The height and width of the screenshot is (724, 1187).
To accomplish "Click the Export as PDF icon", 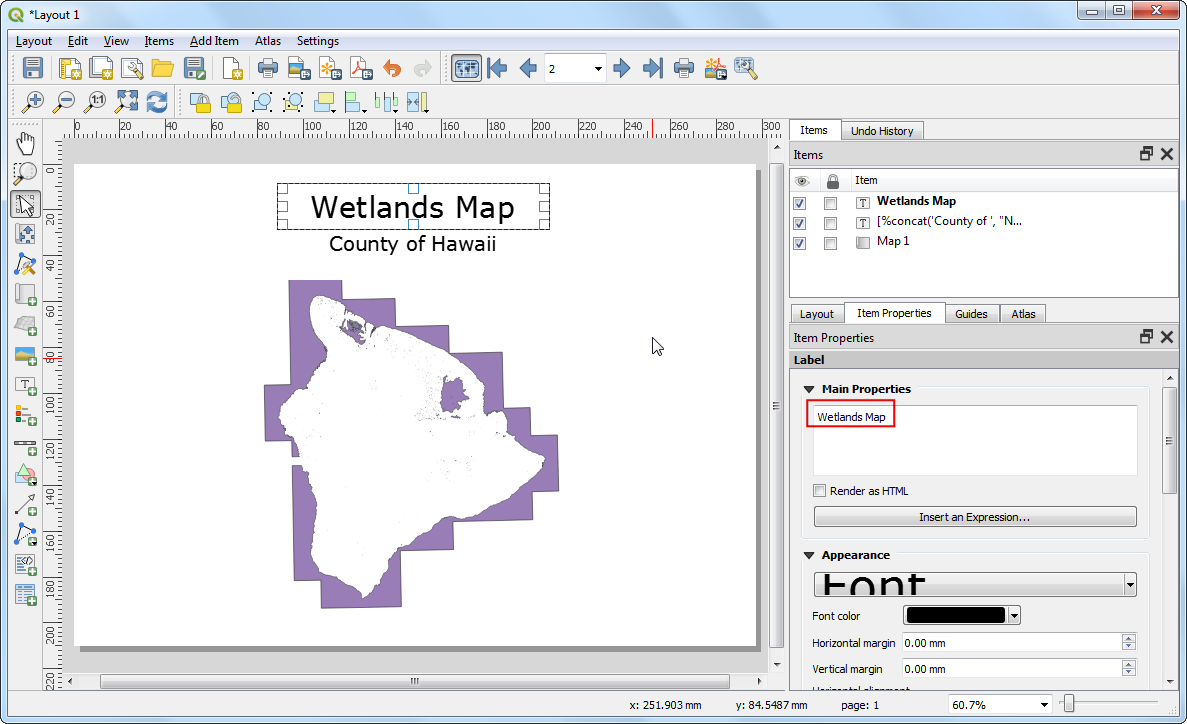I will (x=360, y=68).
